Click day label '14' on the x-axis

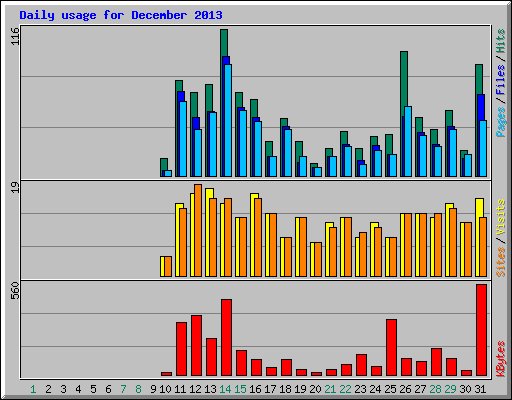[225, 389]
